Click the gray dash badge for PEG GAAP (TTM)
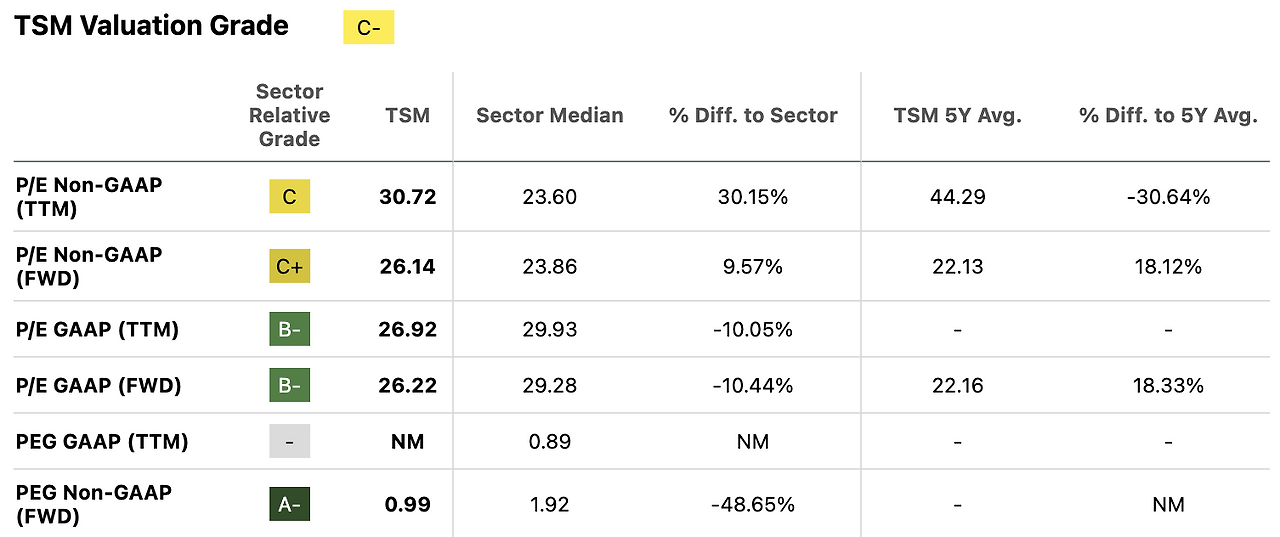The width and height of the screenshot is (1280, 537). coord(289,441)
